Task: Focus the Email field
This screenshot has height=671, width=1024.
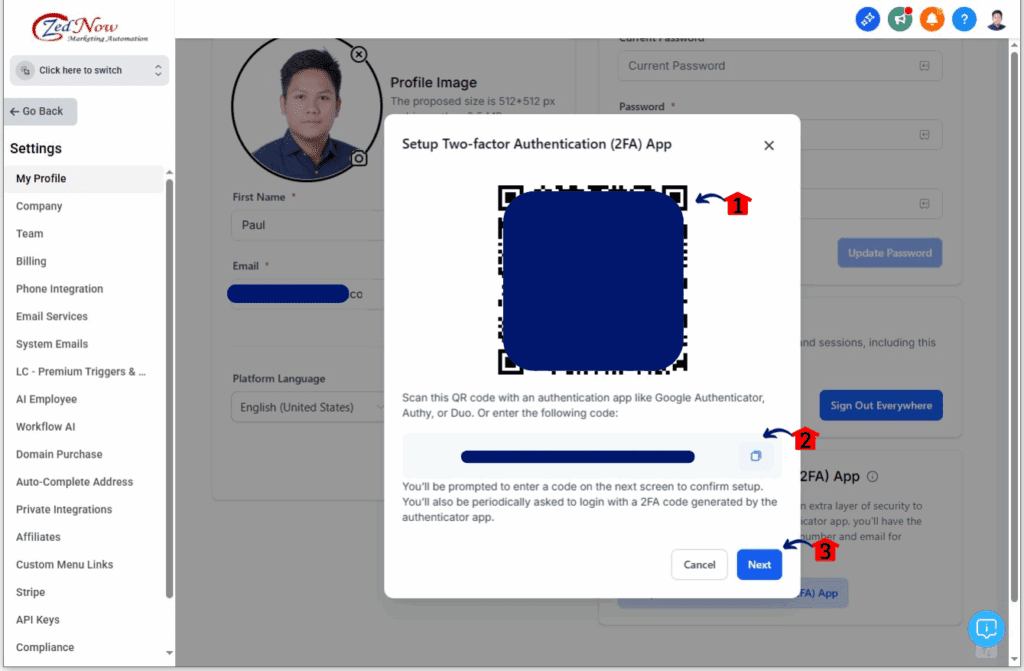Action: [x=306, y=294]
